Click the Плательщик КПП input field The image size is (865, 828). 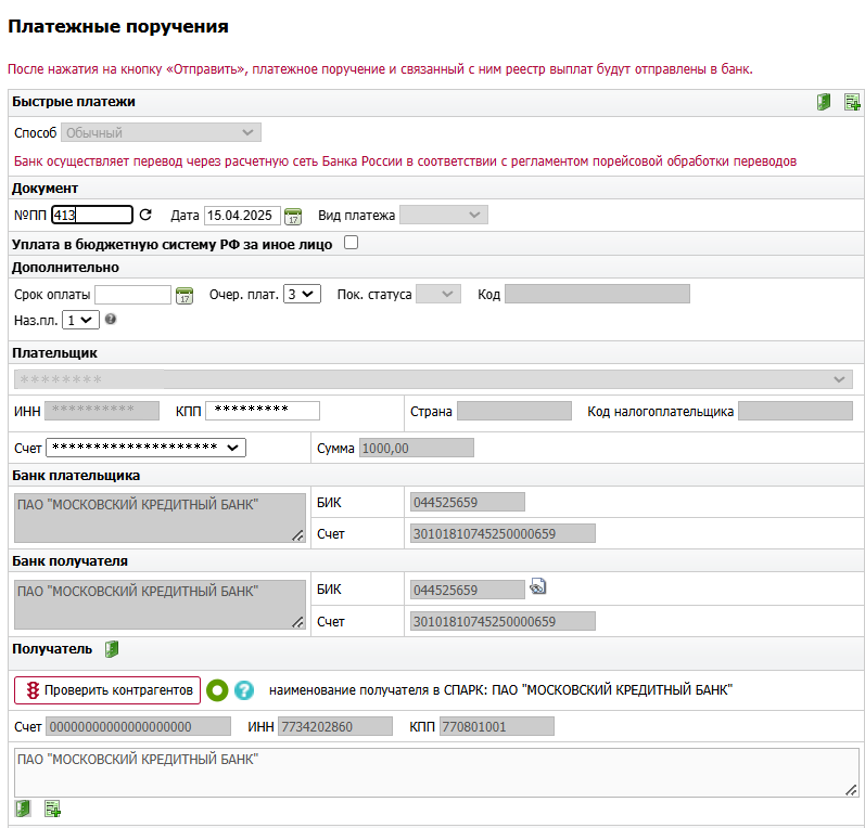point(263,411)
